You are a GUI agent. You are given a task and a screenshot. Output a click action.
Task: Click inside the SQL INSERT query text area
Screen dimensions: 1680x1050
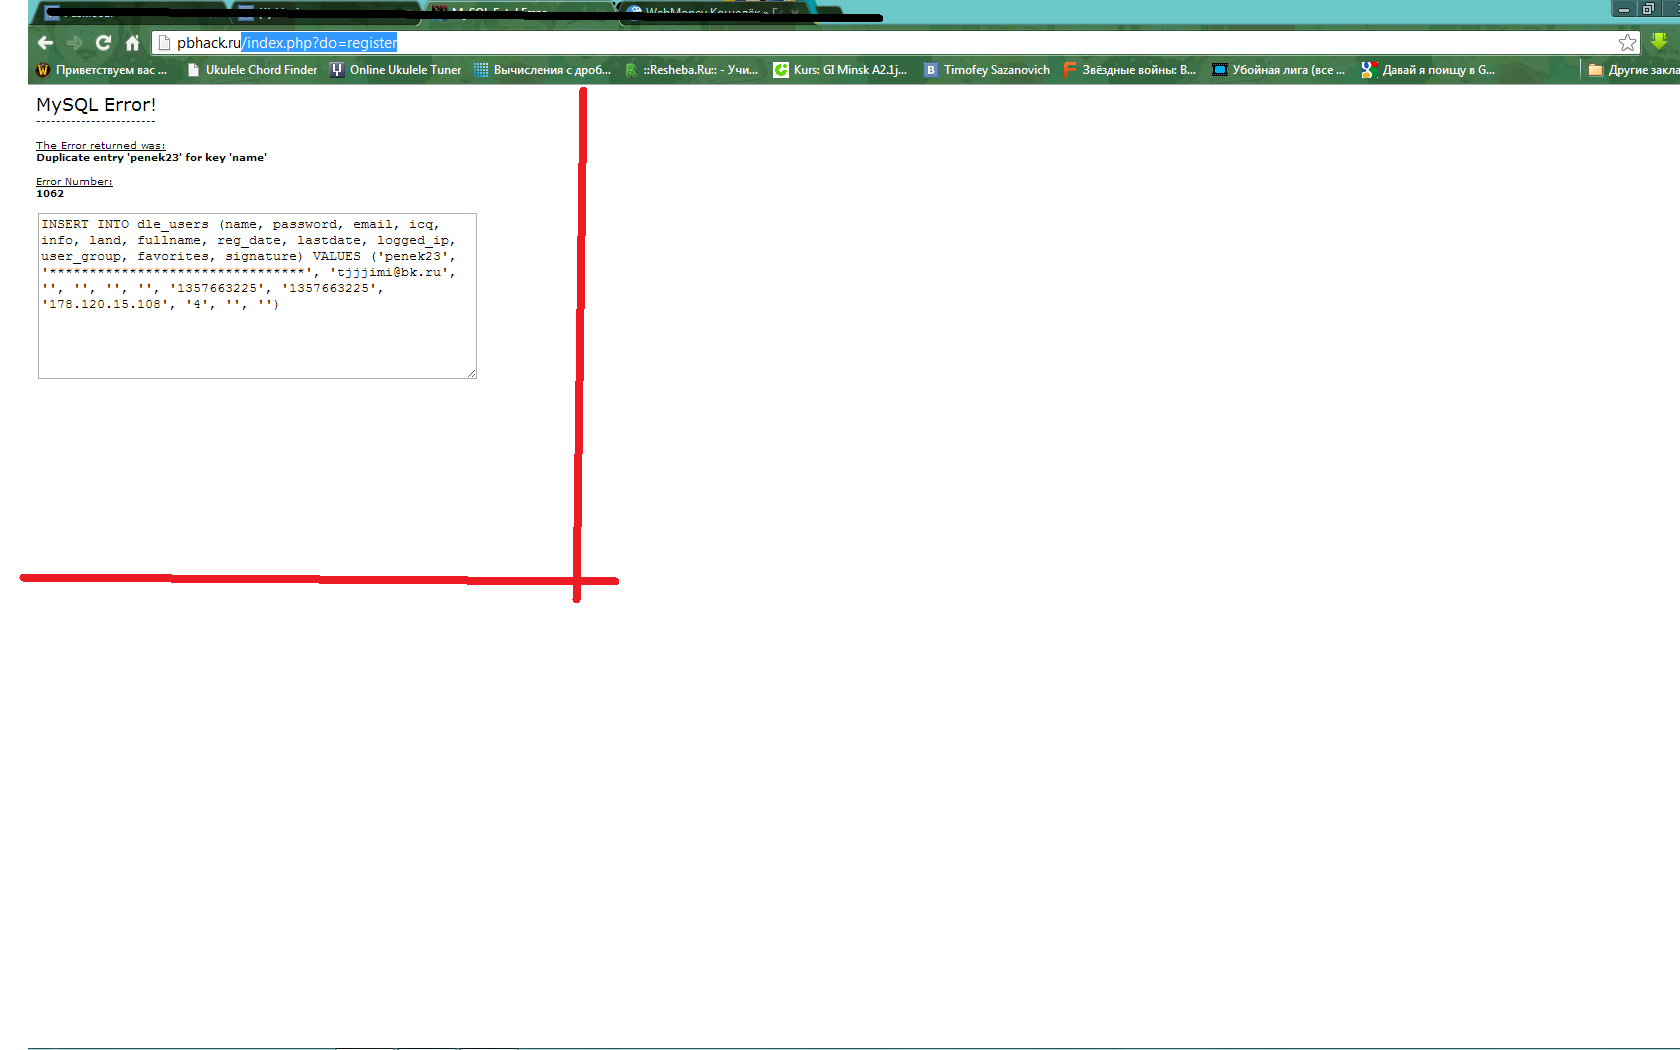tap(257, 296)
